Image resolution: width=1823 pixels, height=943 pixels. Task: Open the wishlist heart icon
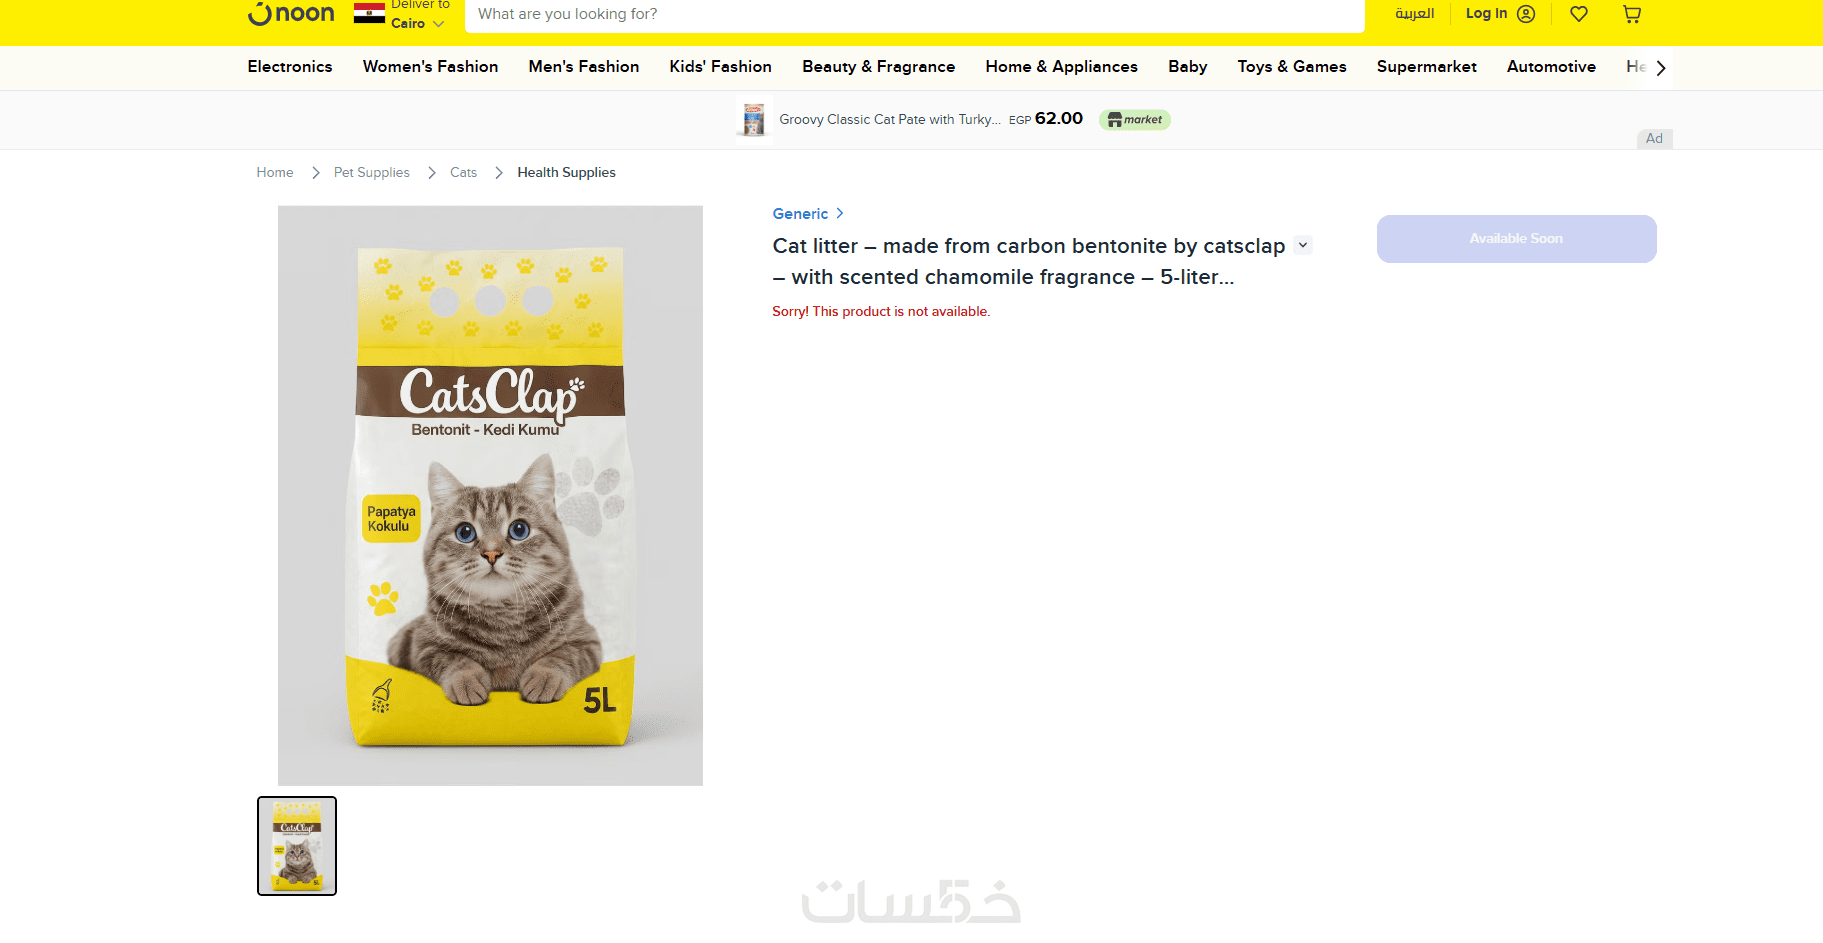tap(1579, 14)
